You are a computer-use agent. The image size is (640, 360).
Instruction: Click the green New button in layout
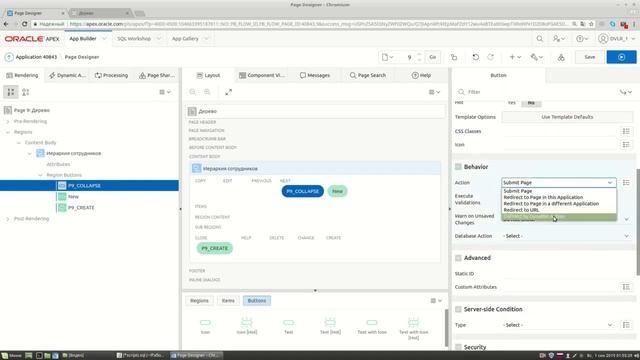337,191
